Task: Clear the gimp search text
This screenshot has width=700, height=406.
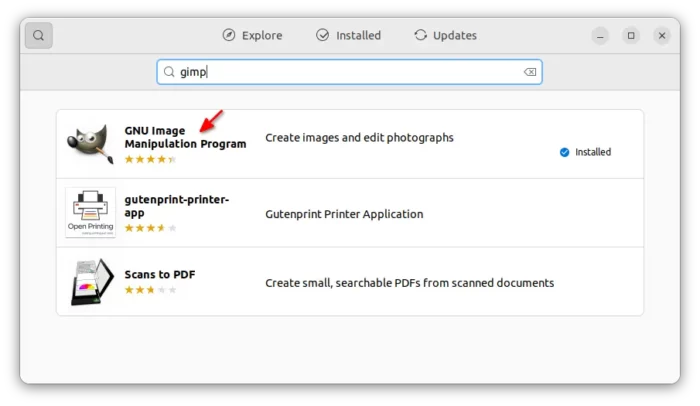Action: coord(530,72)
